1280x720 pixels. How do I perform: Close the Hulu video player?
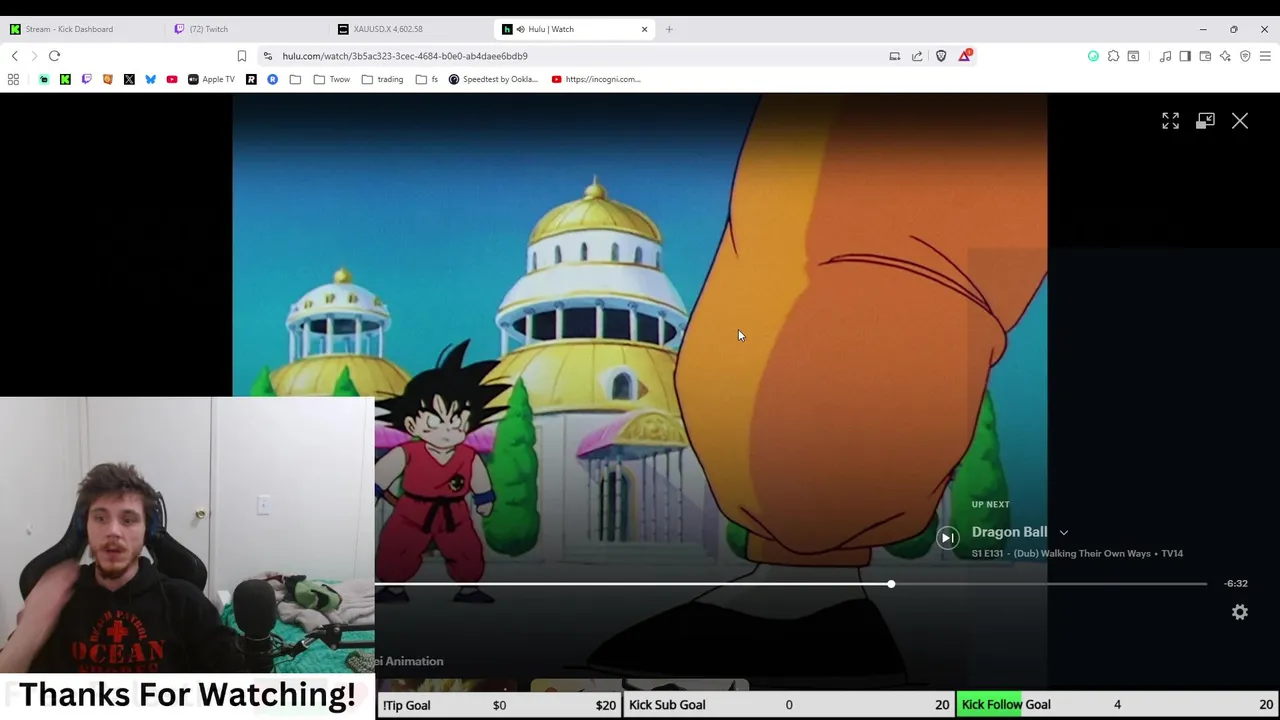pyautogui.click(x=1240, y=121)
